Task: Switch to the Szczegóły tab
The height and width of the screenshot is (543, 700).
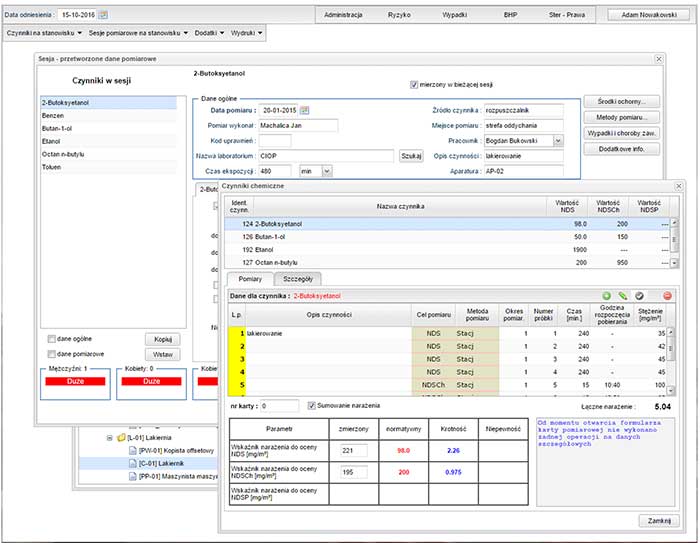Action: [300, 278]
